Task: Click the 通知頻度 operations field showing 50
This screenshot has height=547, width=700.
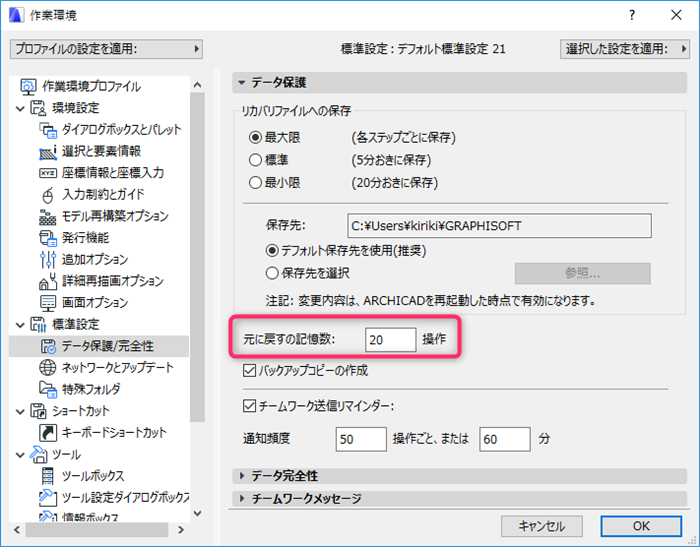Action: pos(361,439)
